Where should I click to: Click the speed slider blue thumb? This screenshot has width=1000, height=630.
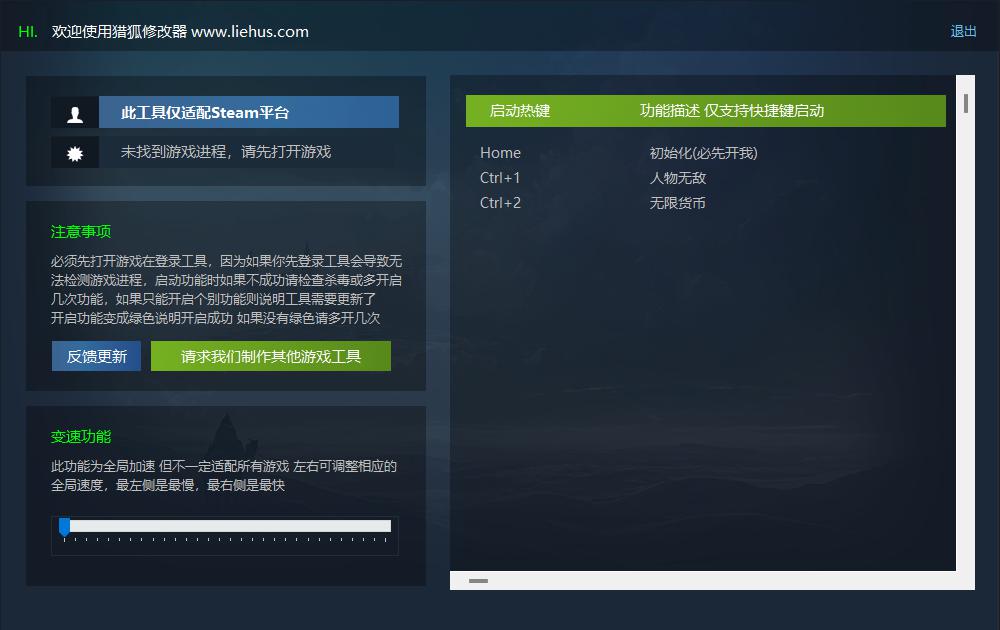click(x=64, y=527)
